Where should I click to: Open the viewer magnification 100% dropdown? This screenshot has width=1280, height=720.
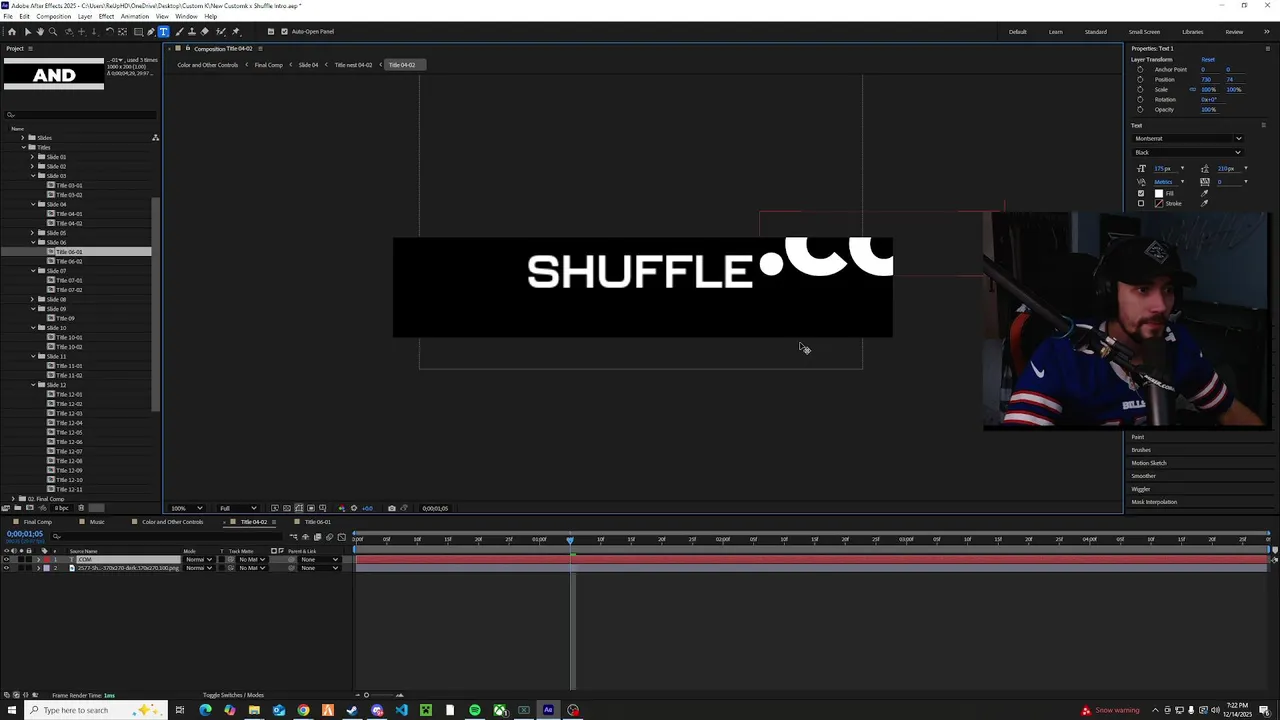click(x=186, y=508)
